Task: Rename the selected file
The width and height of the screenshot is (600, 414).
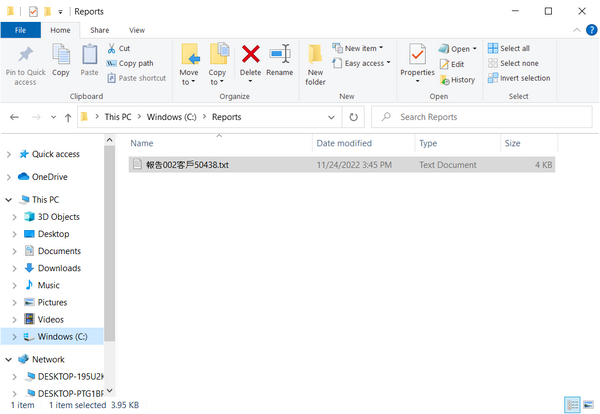Action: point(280,60)
